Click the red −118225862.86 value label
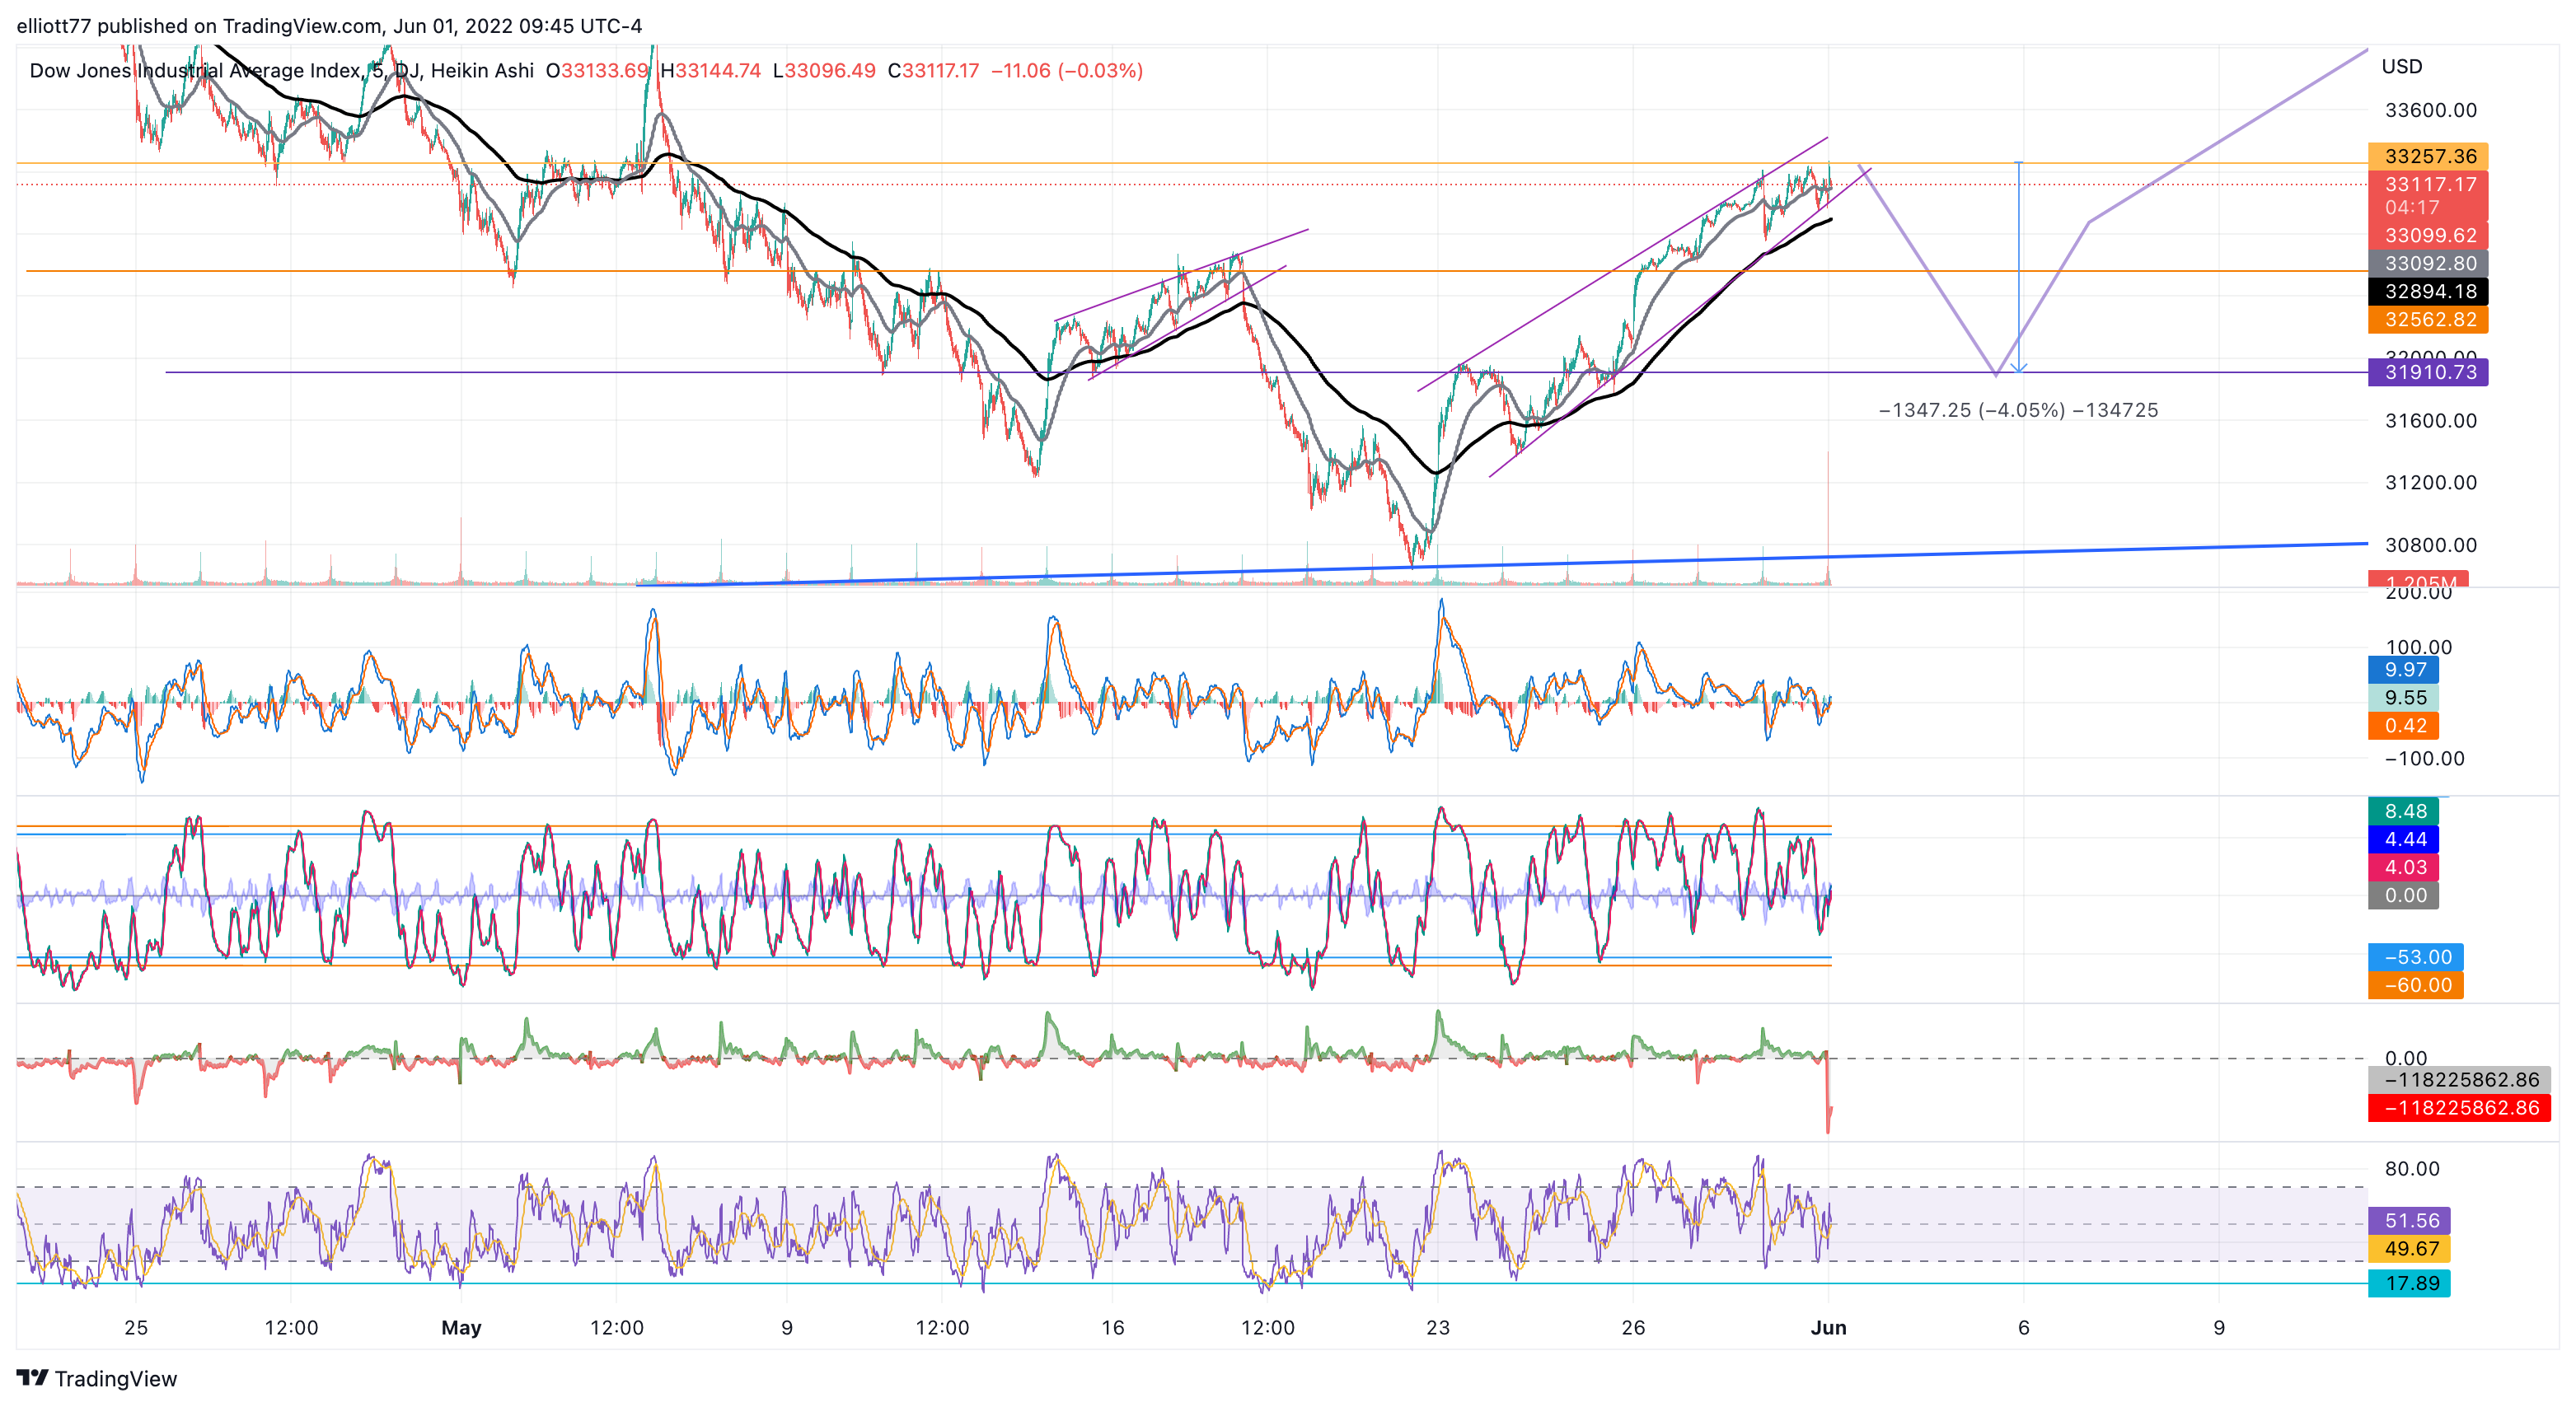The image size is (2576, 1407). point(2459,1108)
